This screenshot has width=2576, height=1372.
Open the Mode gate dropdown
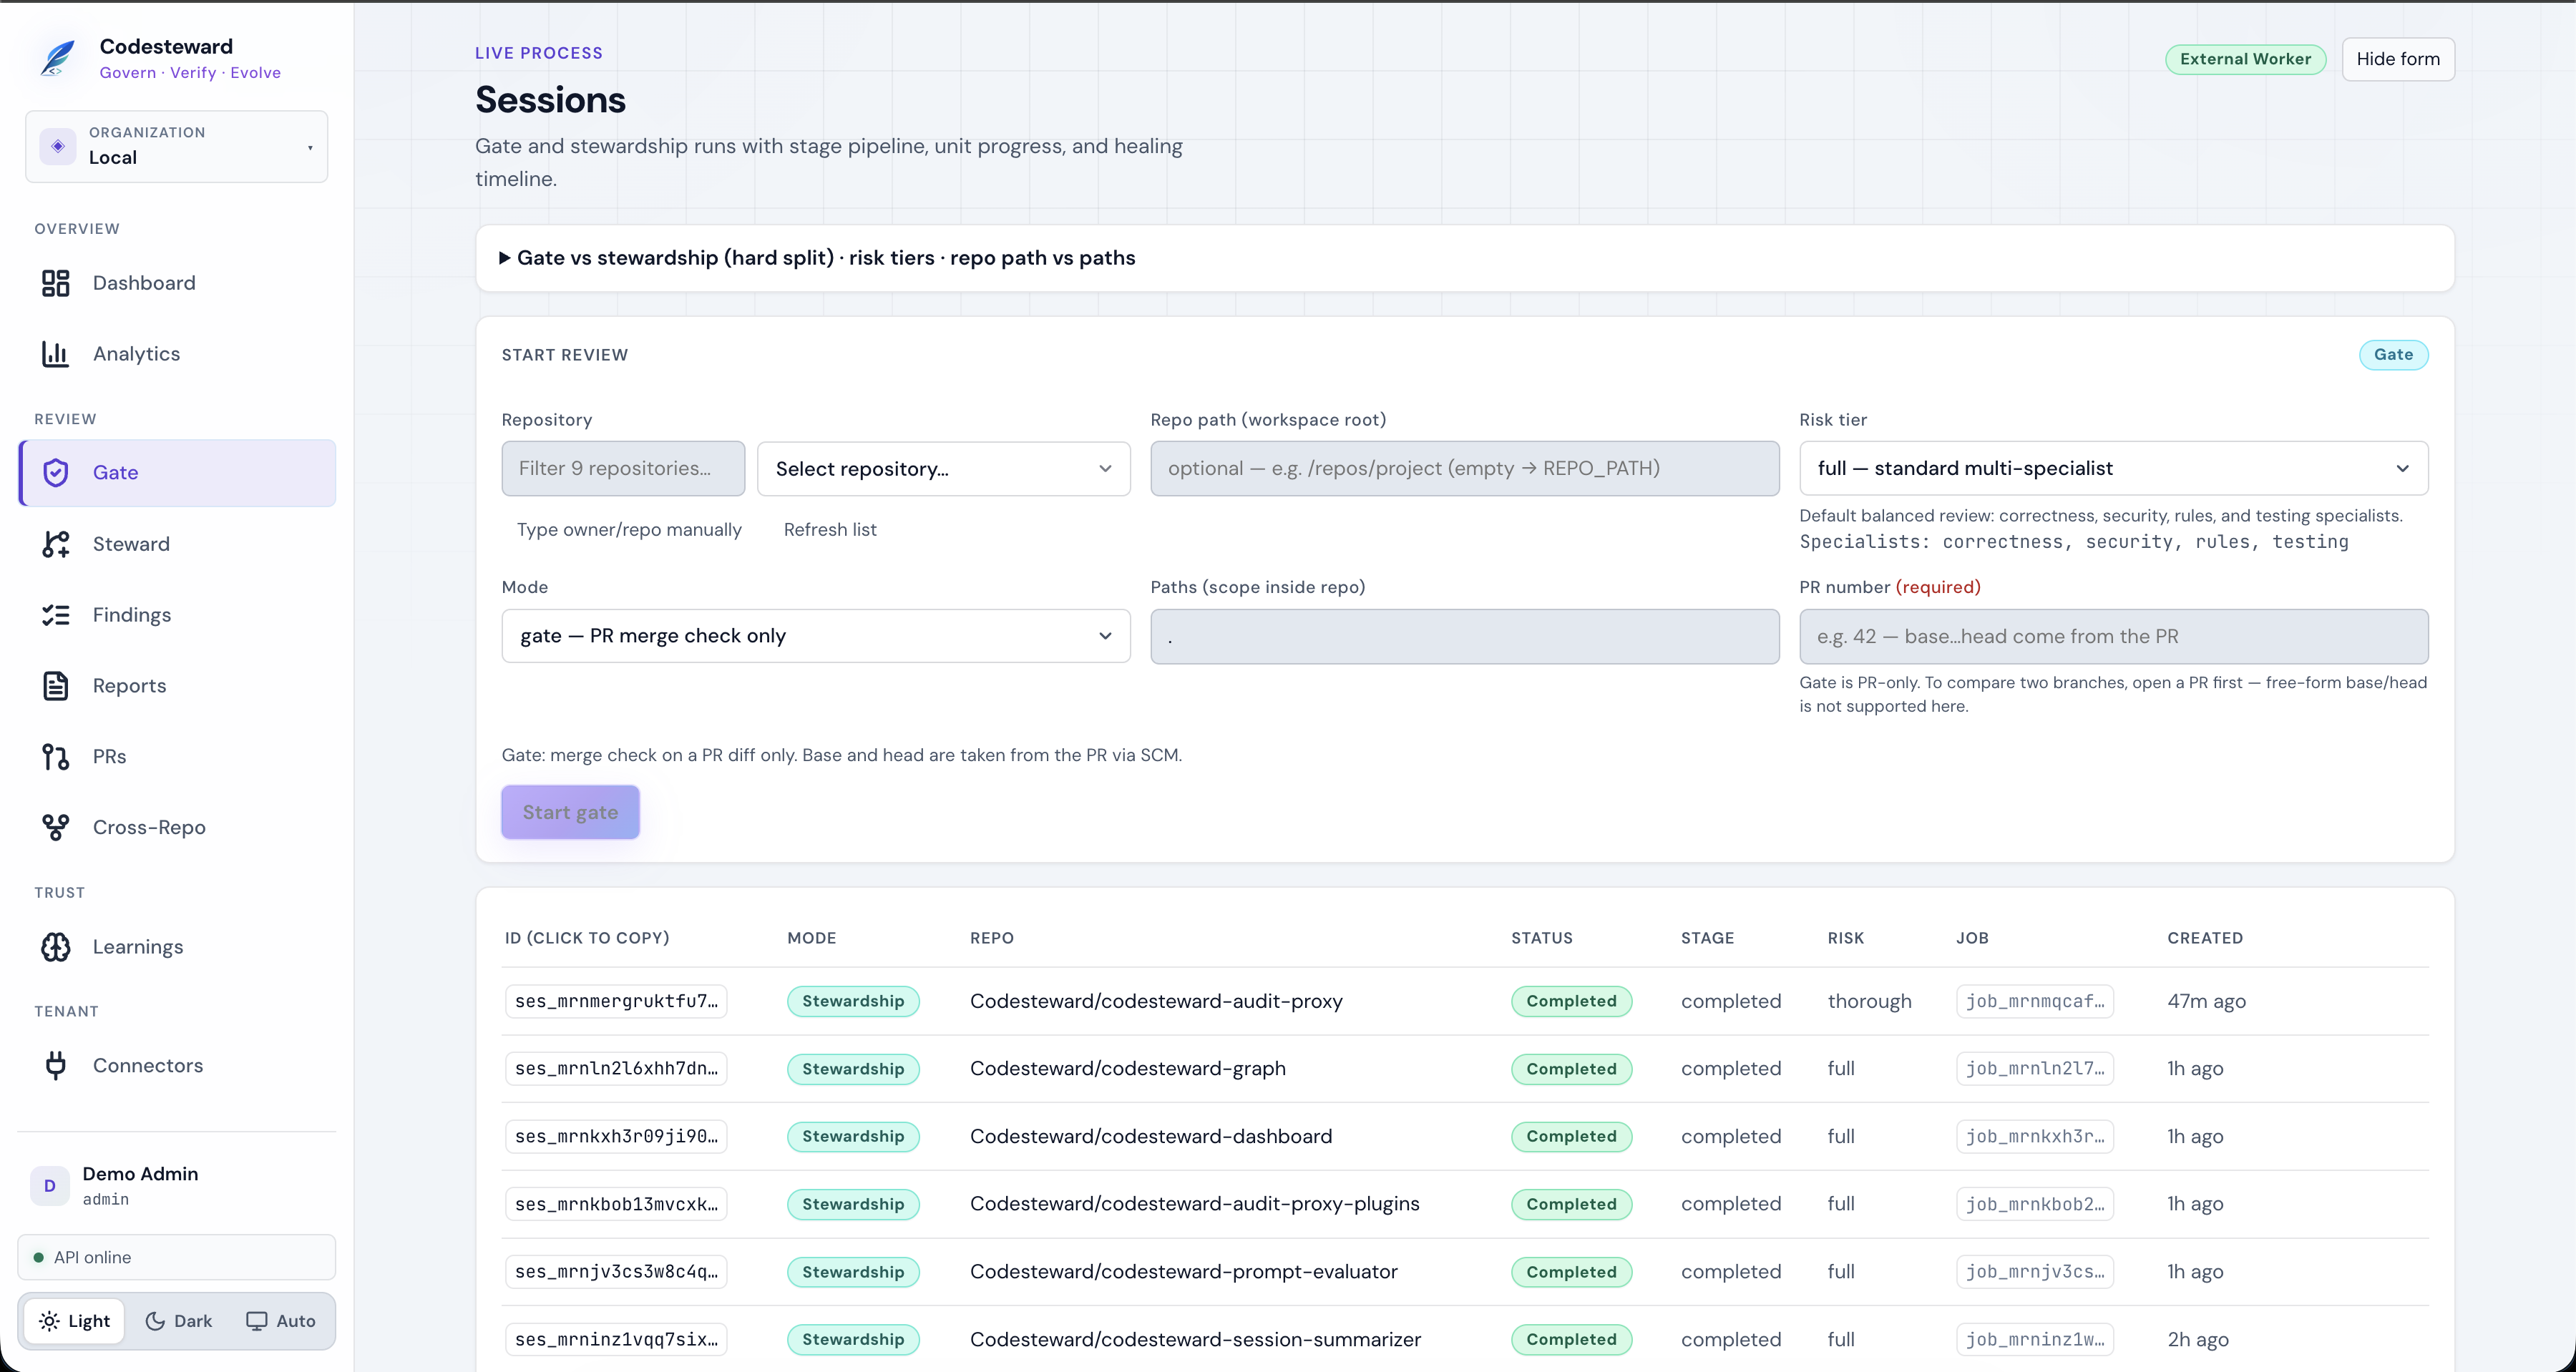[816, 636]
